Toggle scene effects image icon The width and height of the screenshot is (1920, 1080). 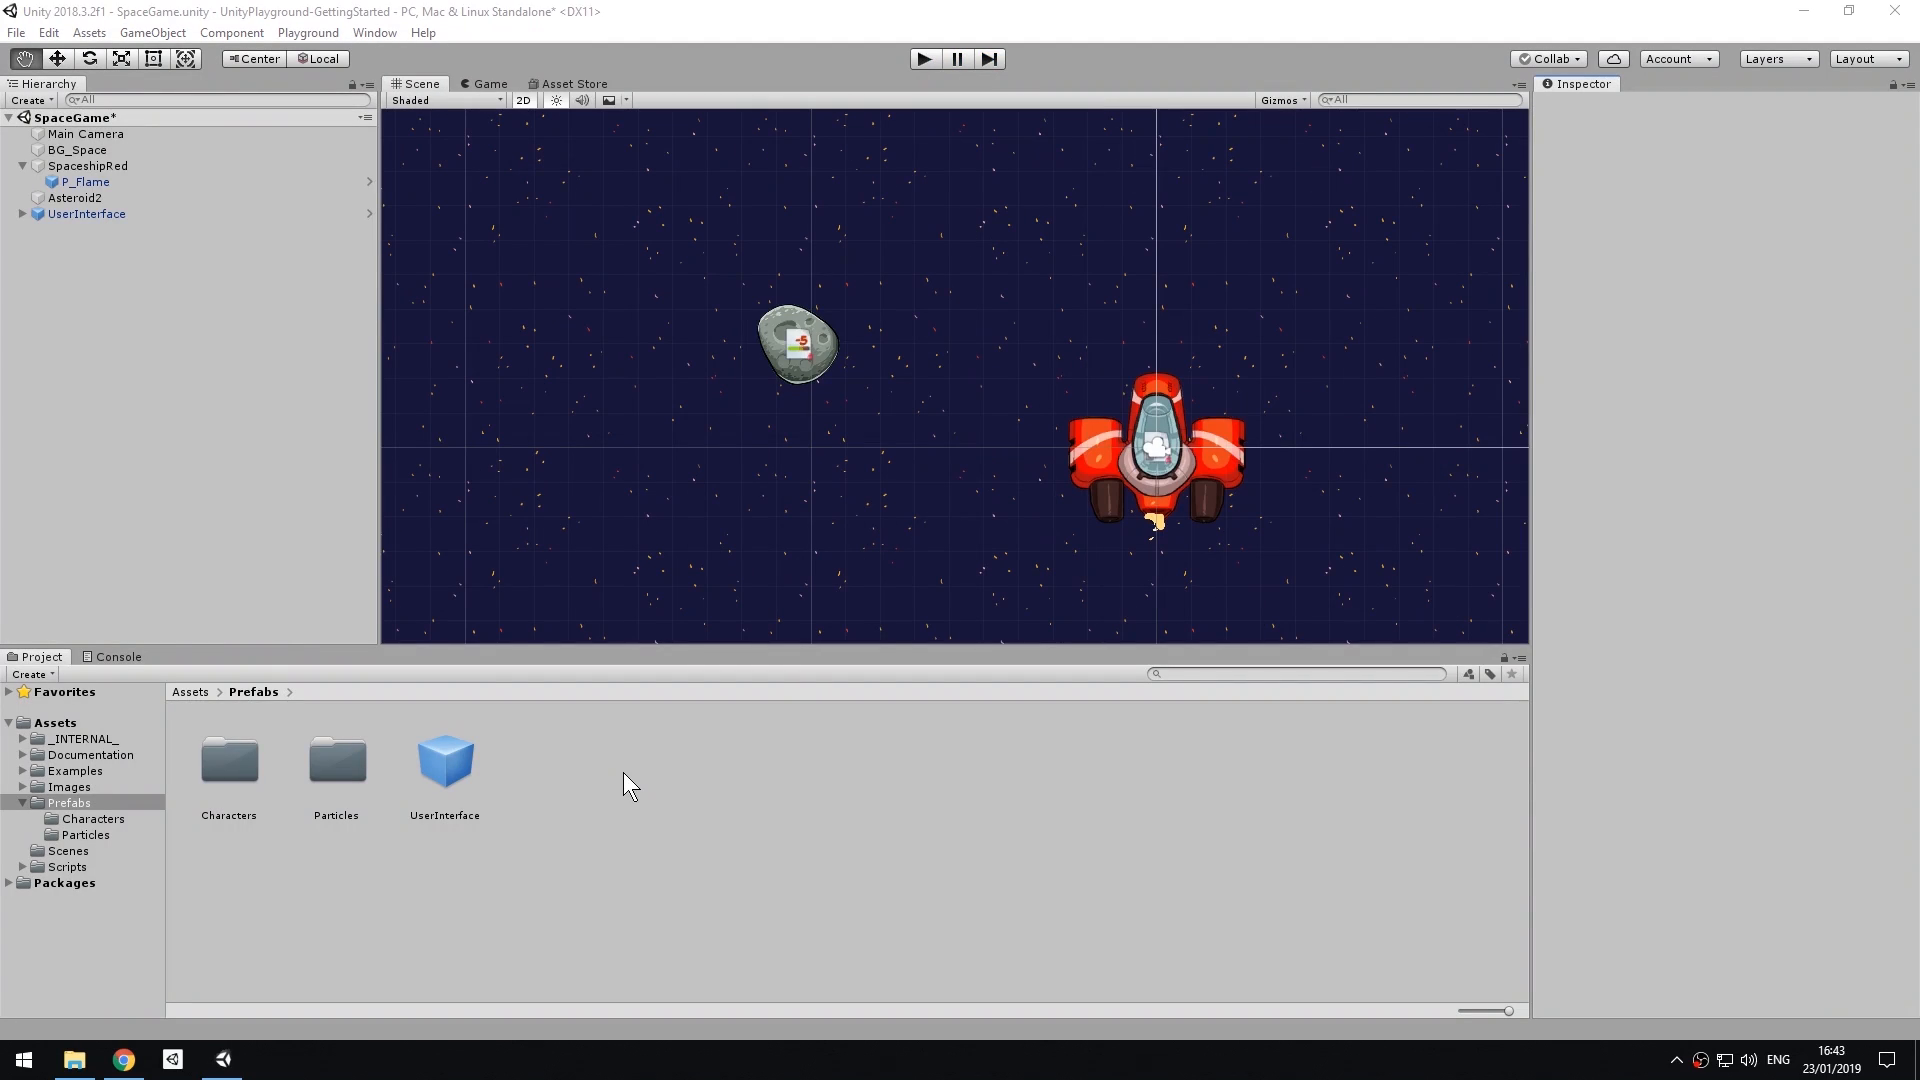608,100
